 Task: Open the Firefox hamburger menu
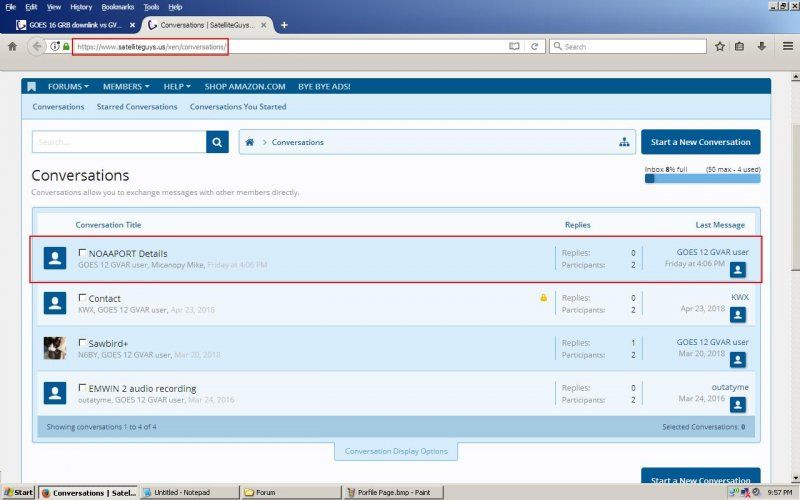coord(788,46)
